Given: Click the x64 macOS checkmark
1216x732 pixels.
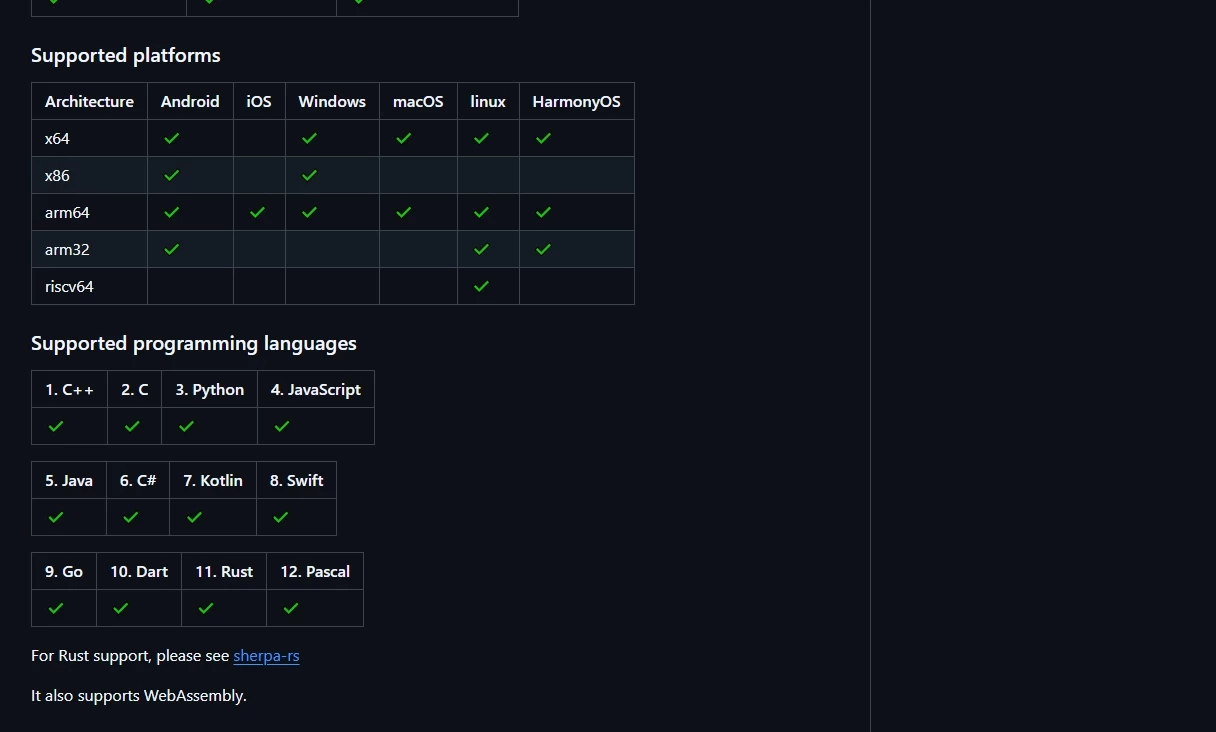Looking at the screenshot, I should tap(403, 139).
